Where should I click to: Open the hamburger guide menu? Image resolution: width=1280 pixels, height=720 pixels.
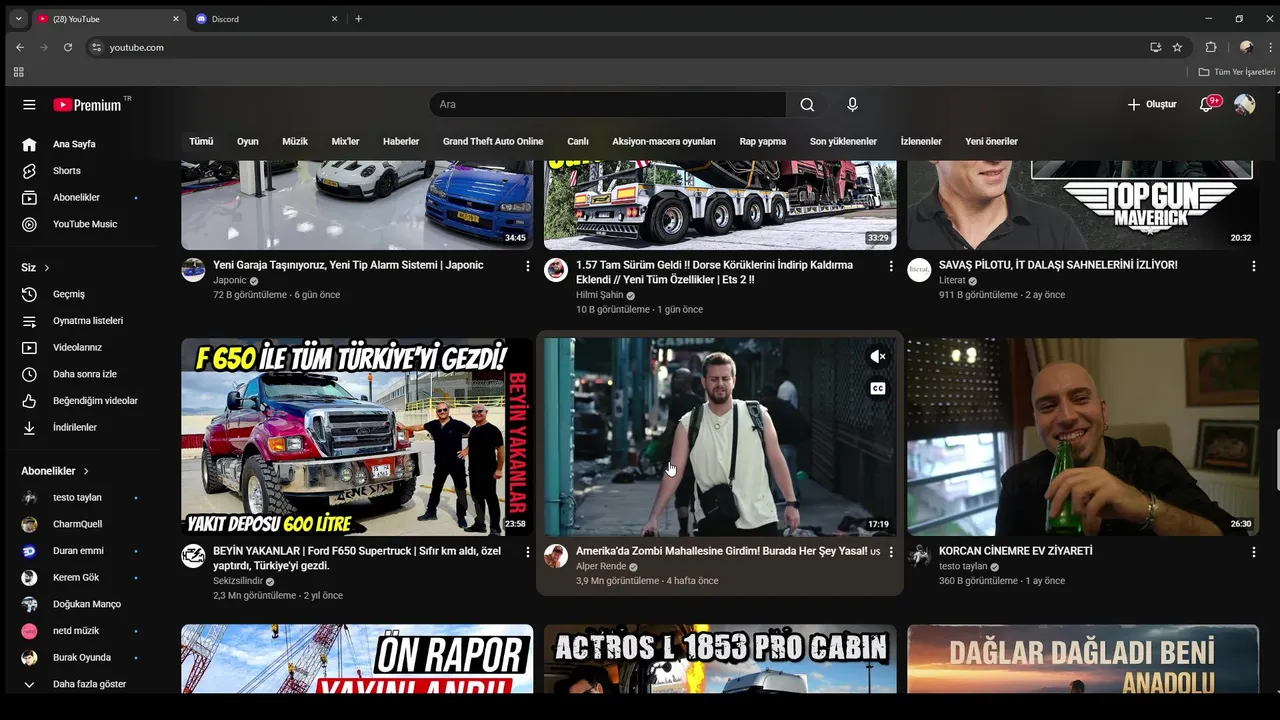click(29, 104)
